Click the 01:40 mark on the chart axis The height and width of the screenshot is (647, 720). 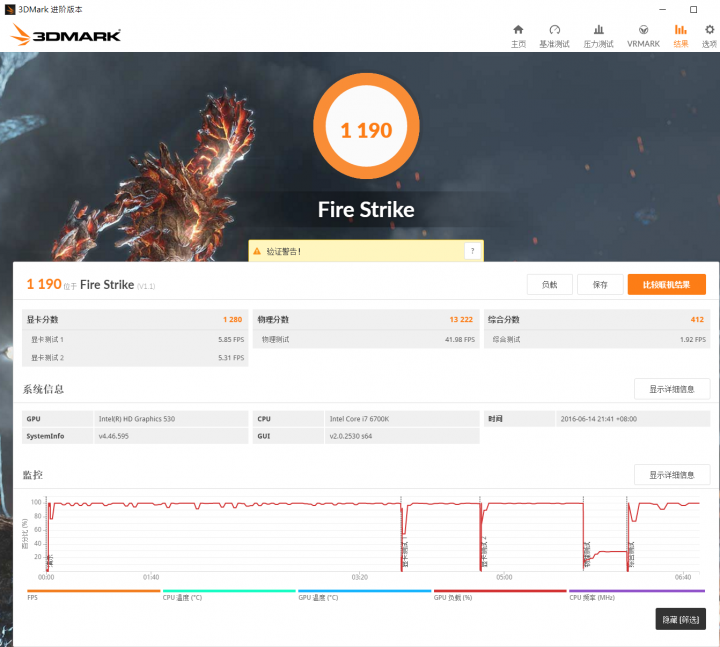tap(151, 577)
